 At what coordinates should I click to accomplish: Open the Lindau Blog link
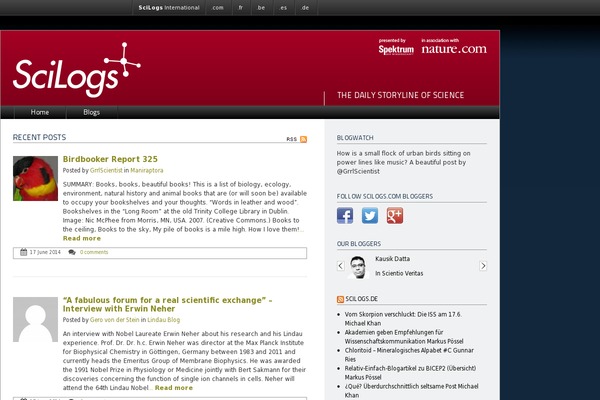[163, 320]
